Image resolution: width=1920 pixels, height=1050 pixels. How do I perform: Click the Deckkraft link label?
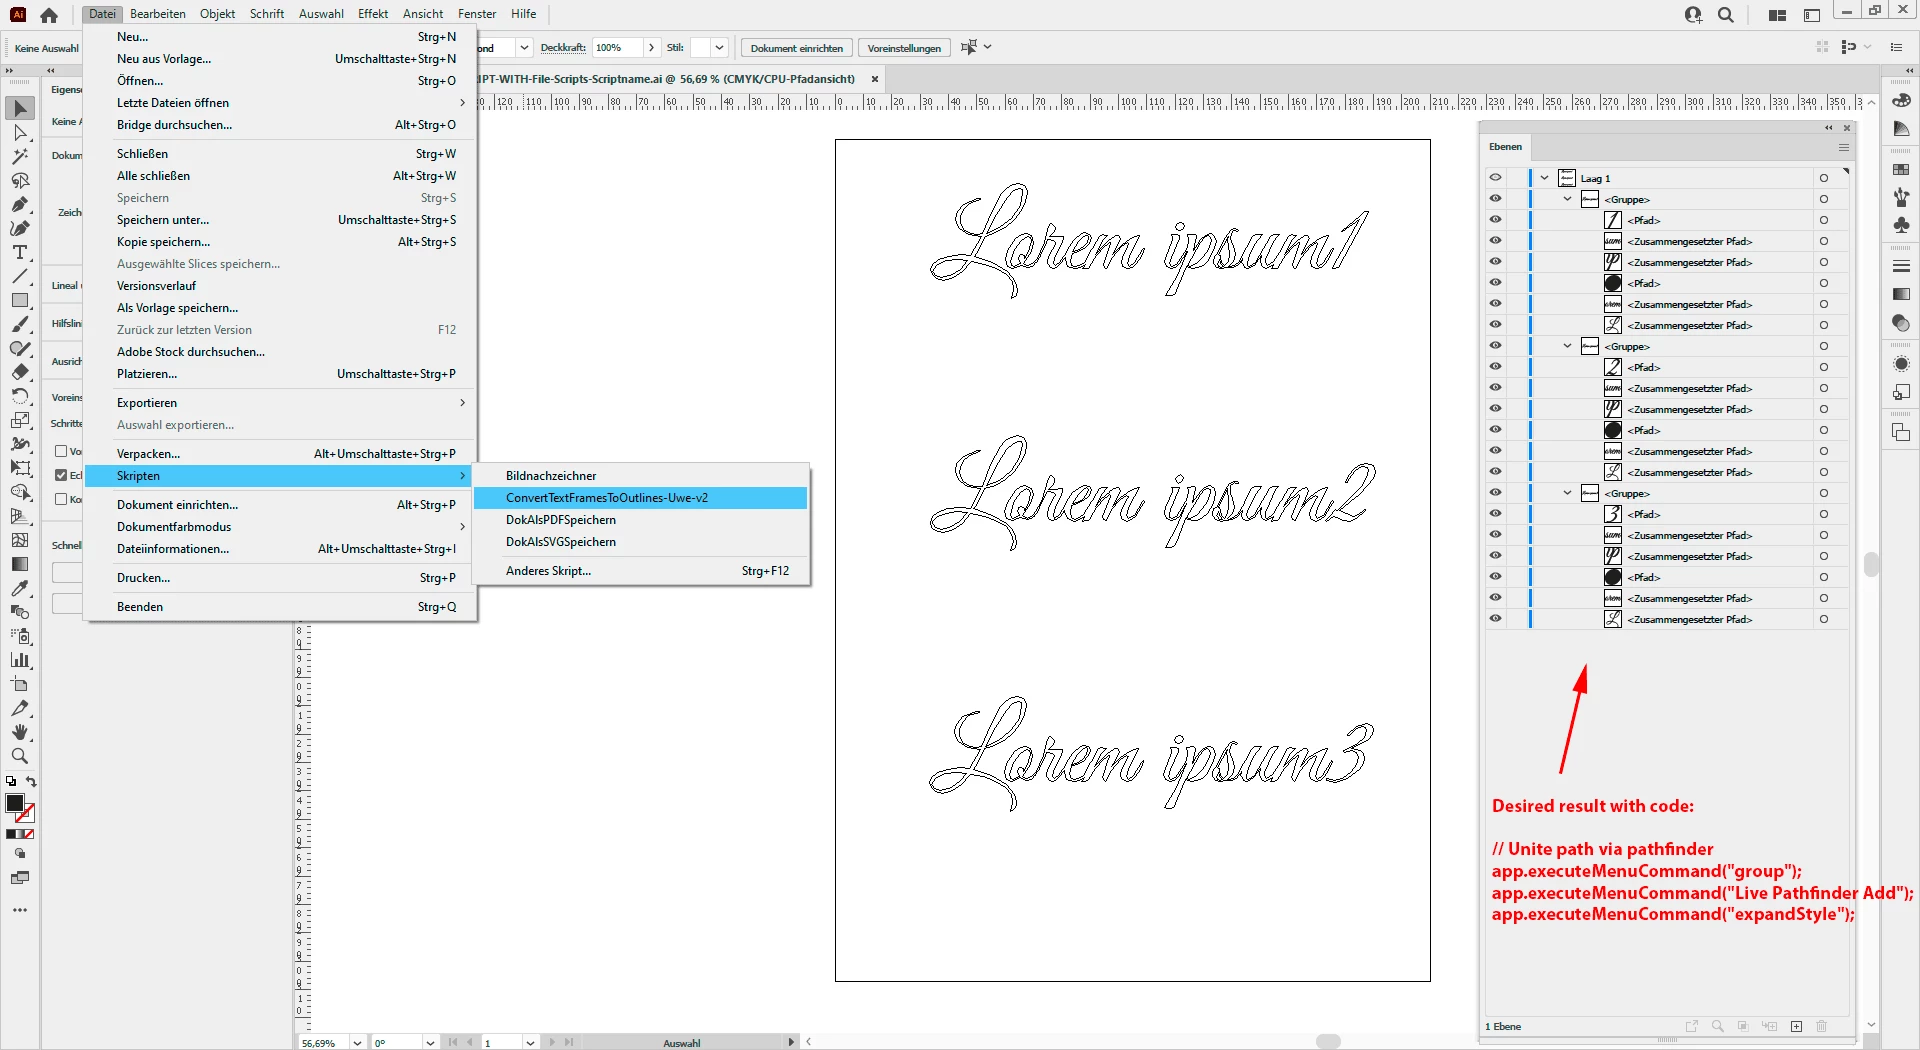563,48
